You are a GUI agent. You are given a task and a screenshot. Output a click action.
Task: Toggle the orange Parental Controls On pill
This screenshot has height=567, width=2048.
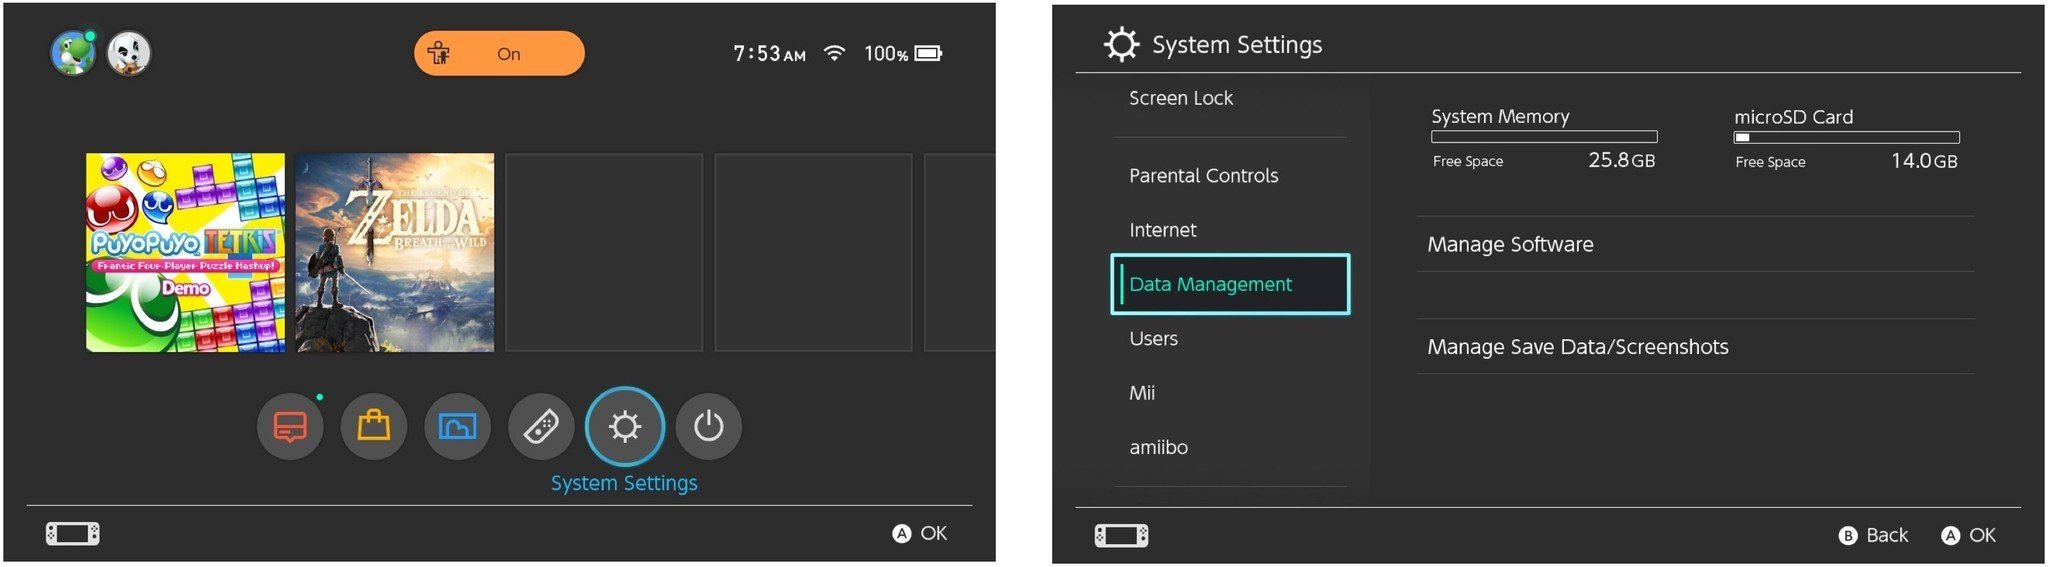pos(499,53)
